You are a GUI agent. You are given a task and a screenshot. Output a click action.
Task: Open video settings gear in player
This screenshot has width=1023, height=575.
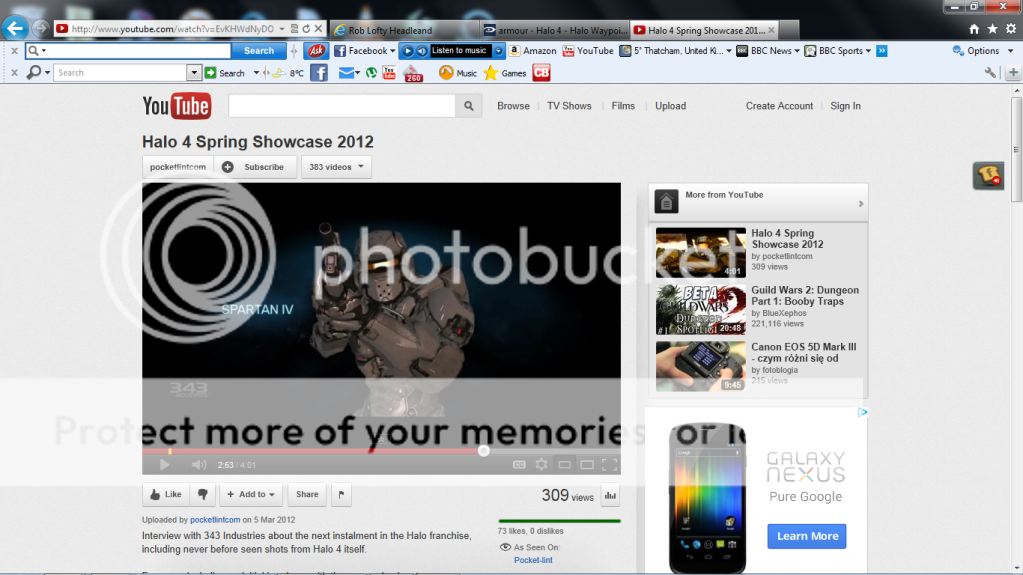point(541,464)
